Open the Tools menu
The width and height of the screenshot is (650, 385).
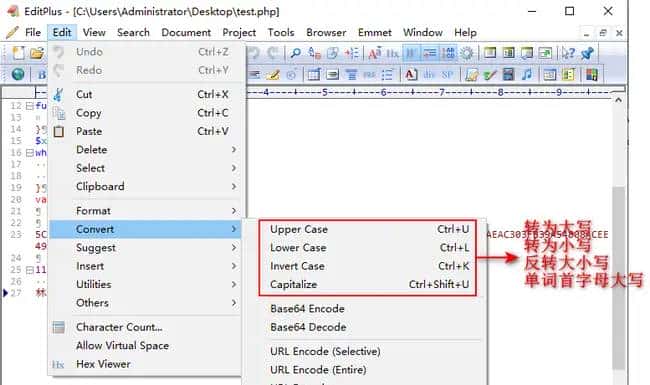pyautogui.click(x=281, y=32)
